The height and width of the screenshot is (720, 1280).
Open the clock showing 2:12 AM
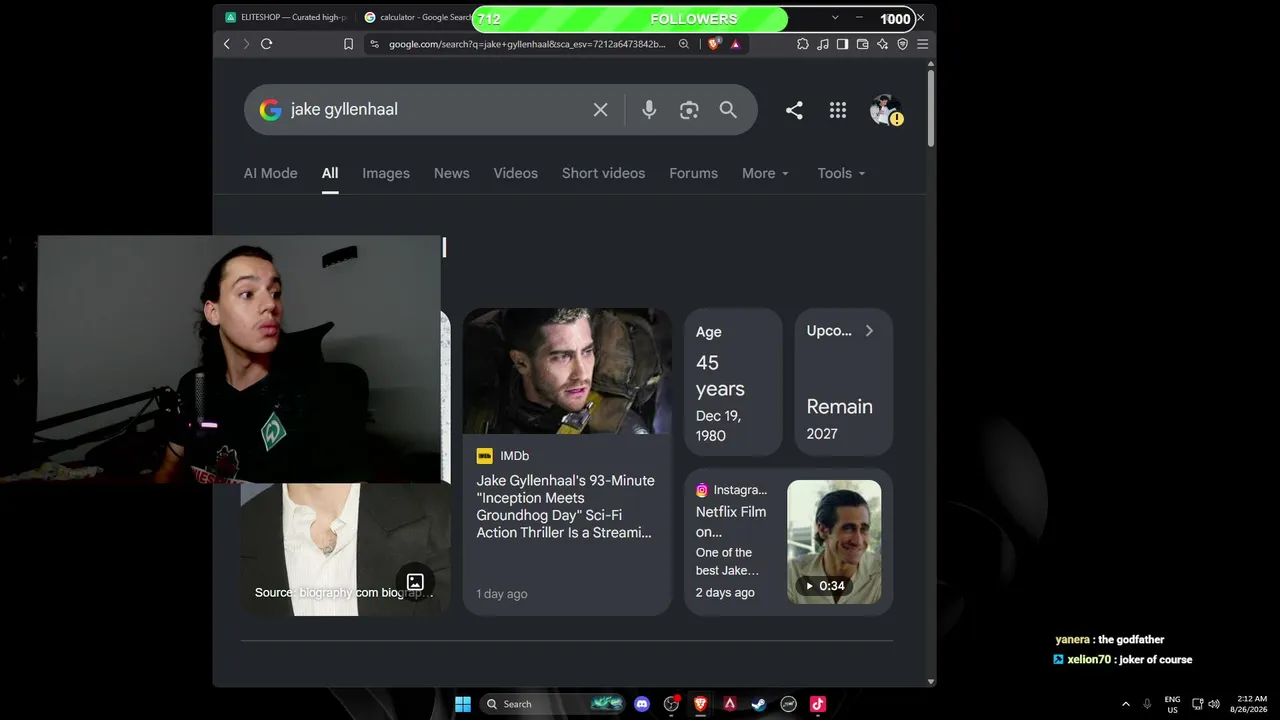click(x=1251, y=704)
